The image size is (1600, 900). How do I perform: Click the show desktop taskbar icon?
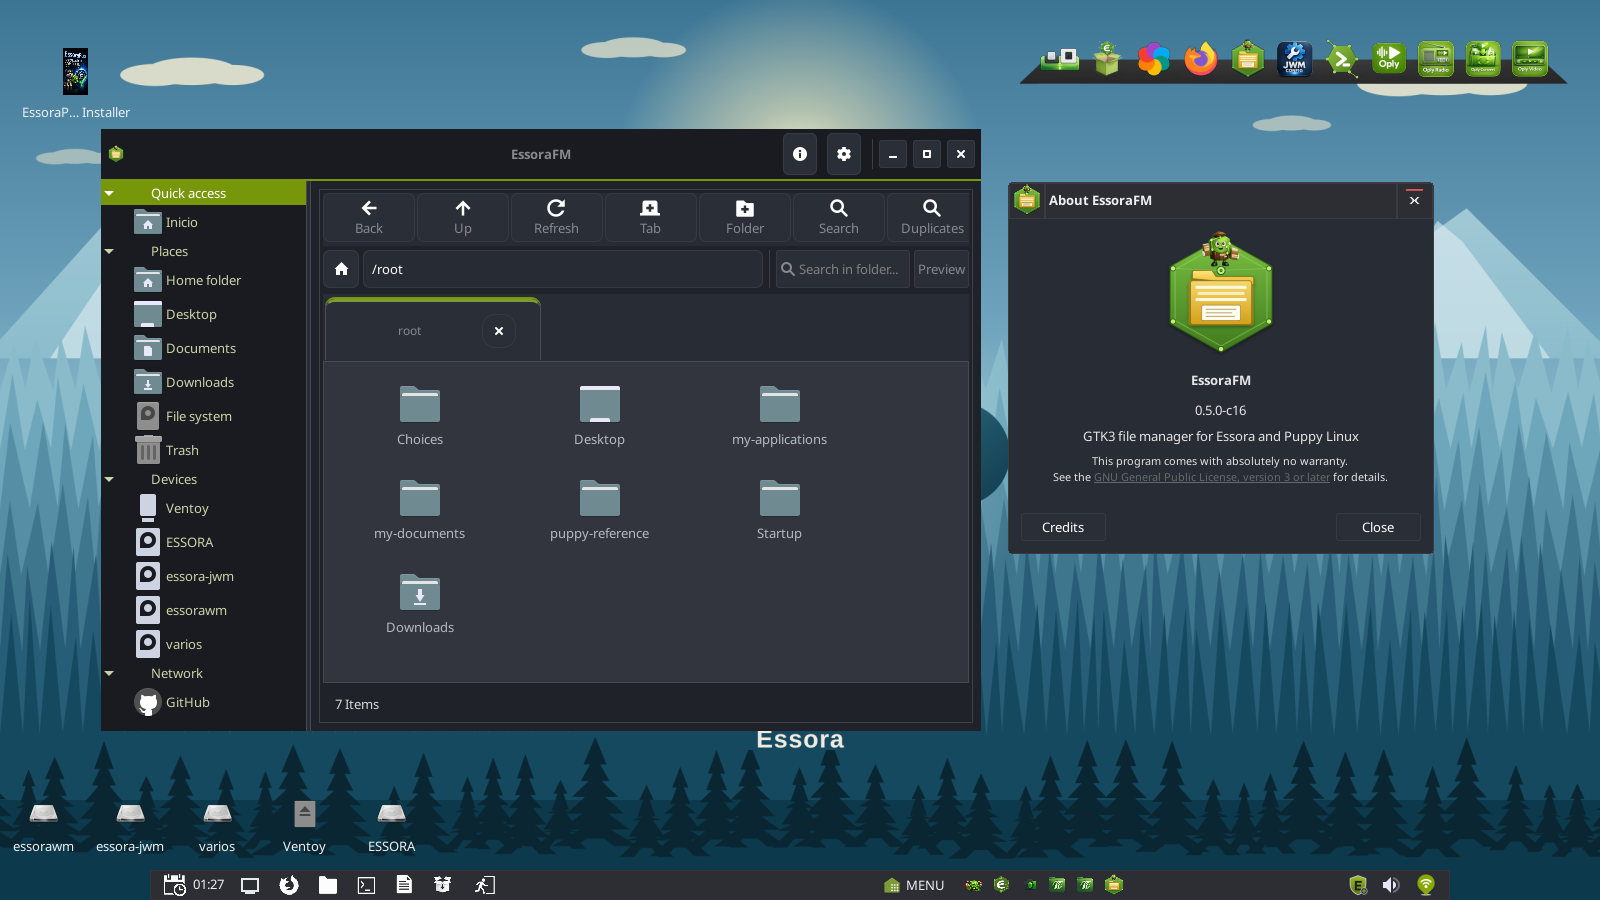(x=250, y=885)
